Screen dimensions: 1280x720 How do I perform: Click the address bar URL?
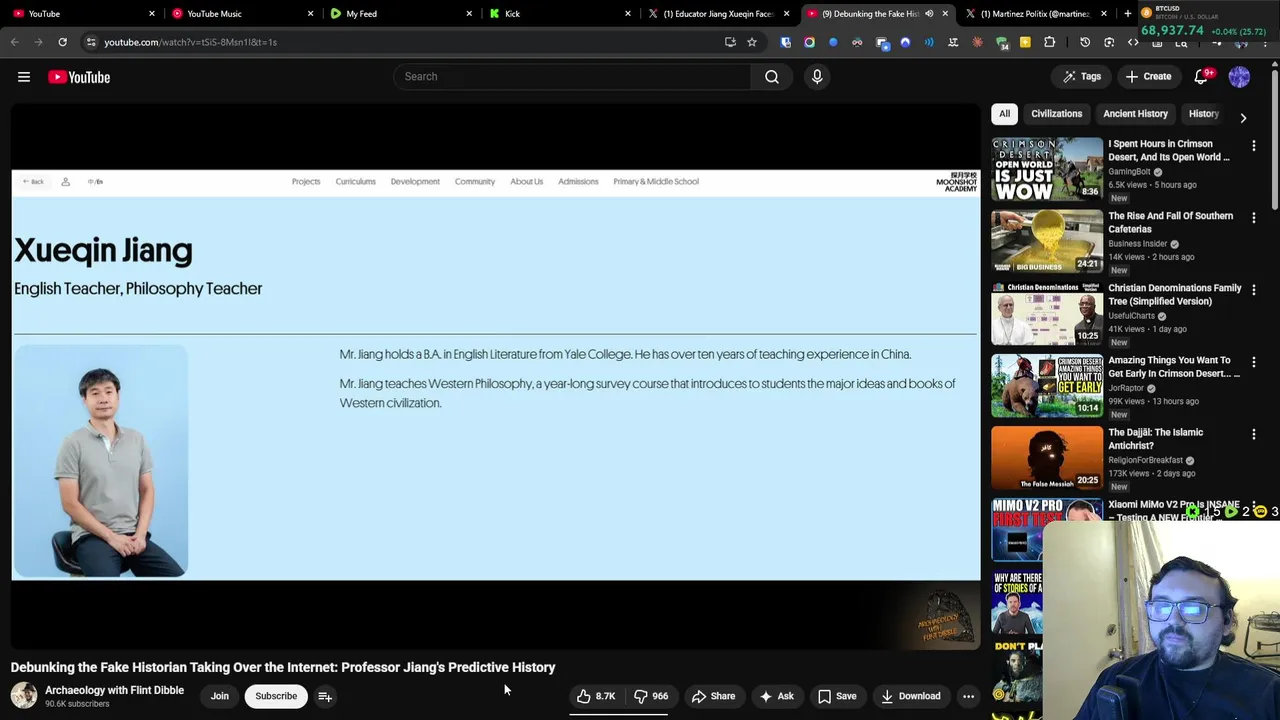pos(190,42)
